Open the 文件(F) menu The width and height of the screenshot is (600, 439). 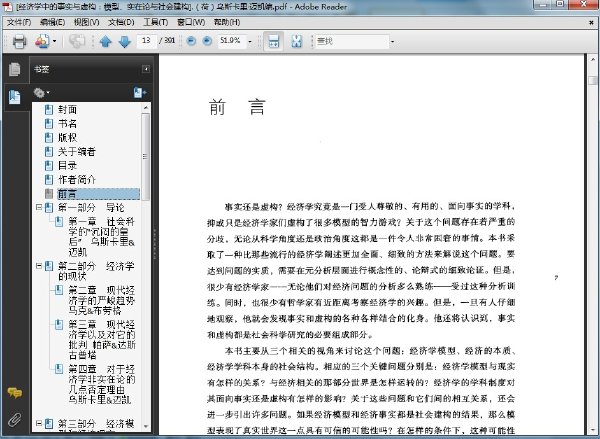click(x=19, y=22)
